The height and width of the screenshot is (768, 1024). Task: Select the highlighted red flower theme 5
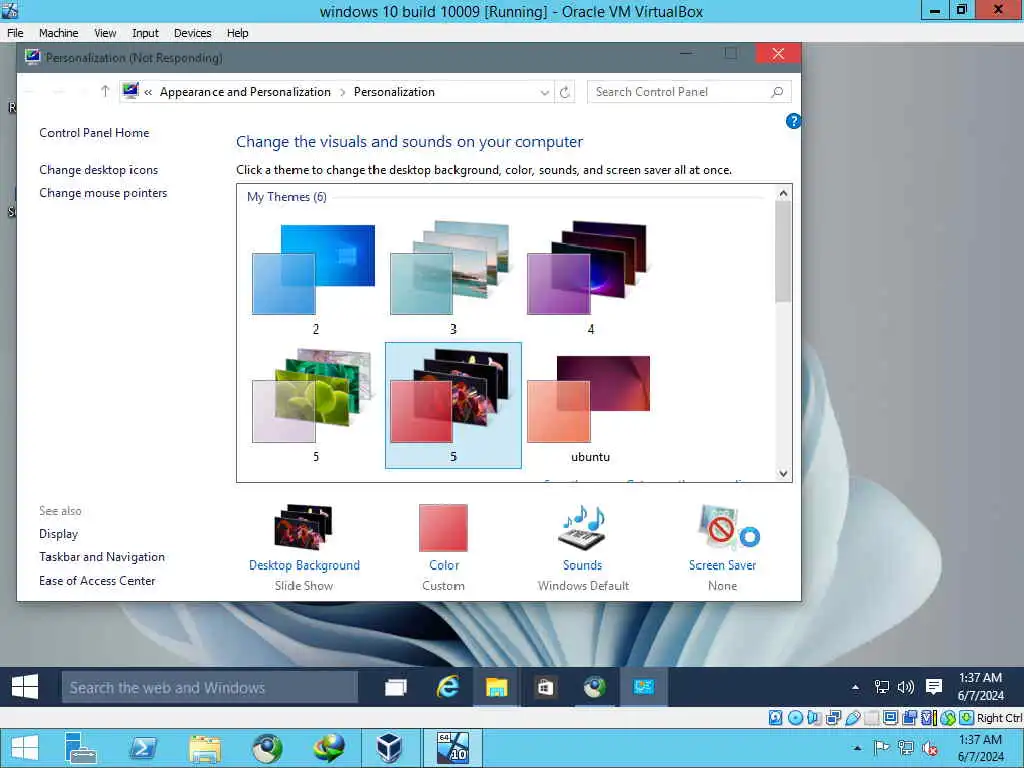(453, 405)
